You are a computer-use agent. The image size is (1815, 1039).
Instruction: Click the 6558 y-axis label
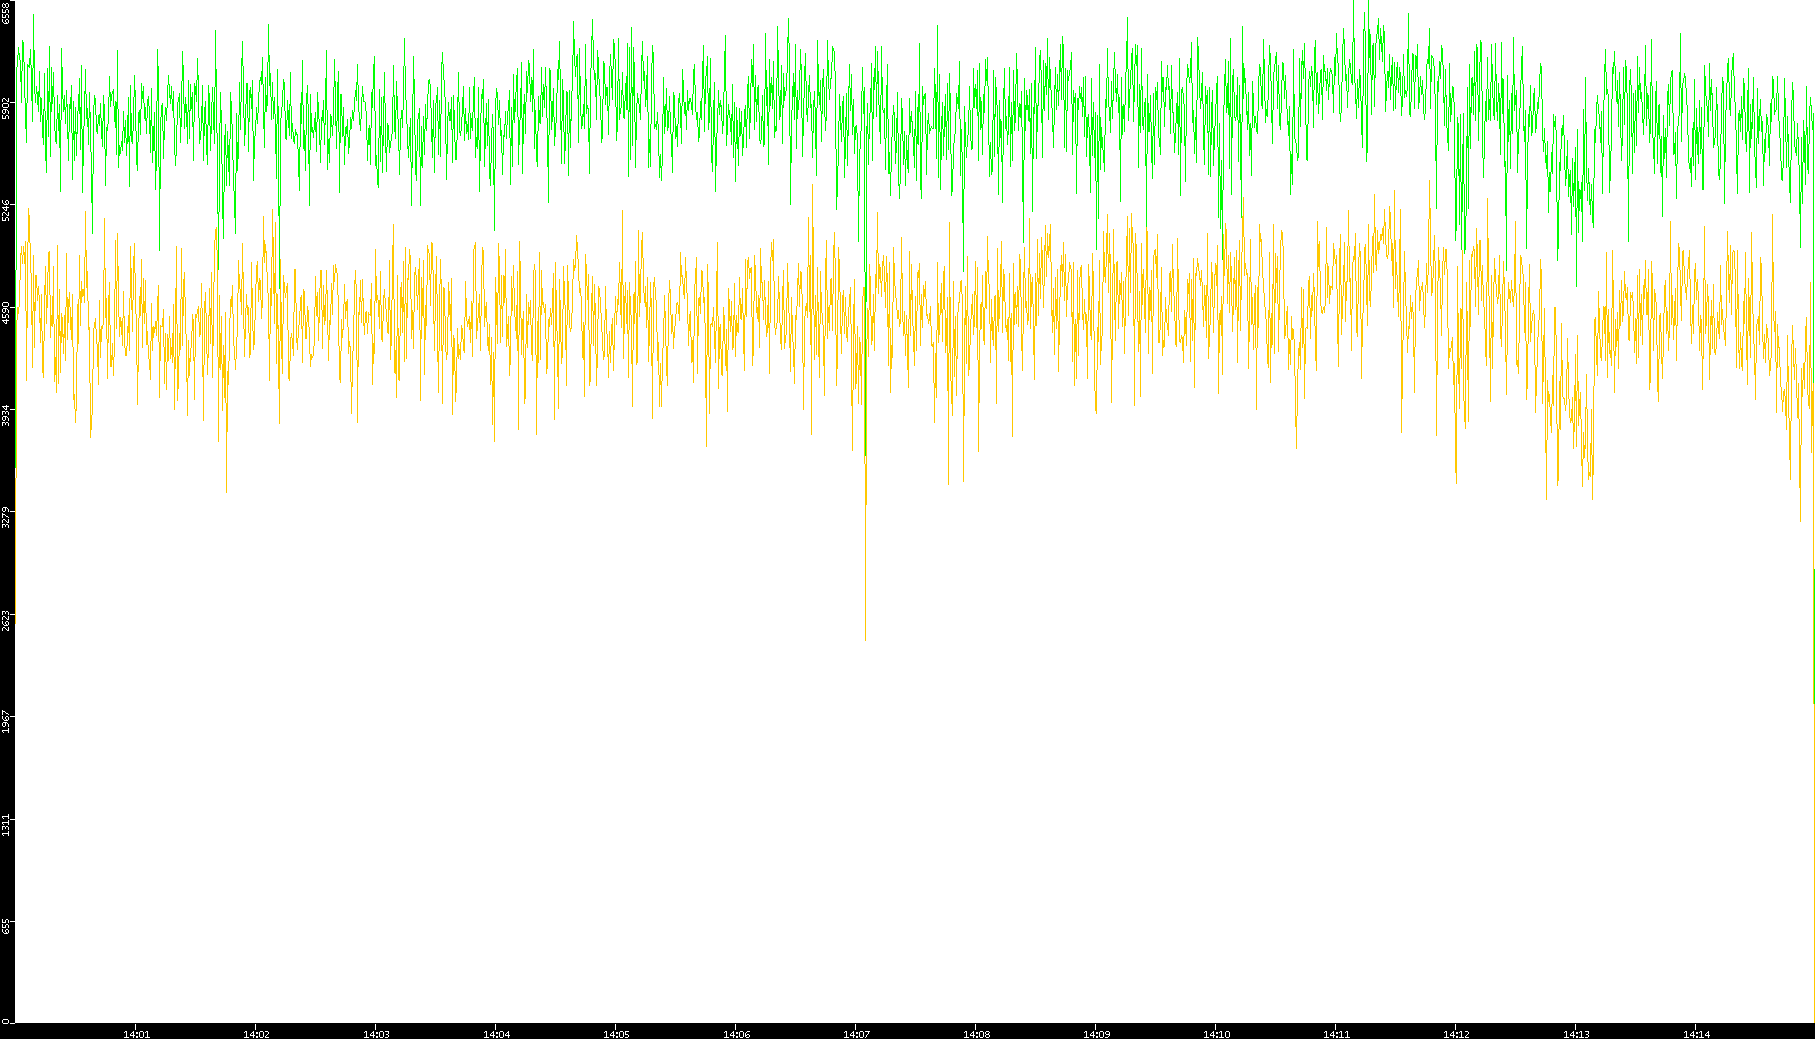7,12
